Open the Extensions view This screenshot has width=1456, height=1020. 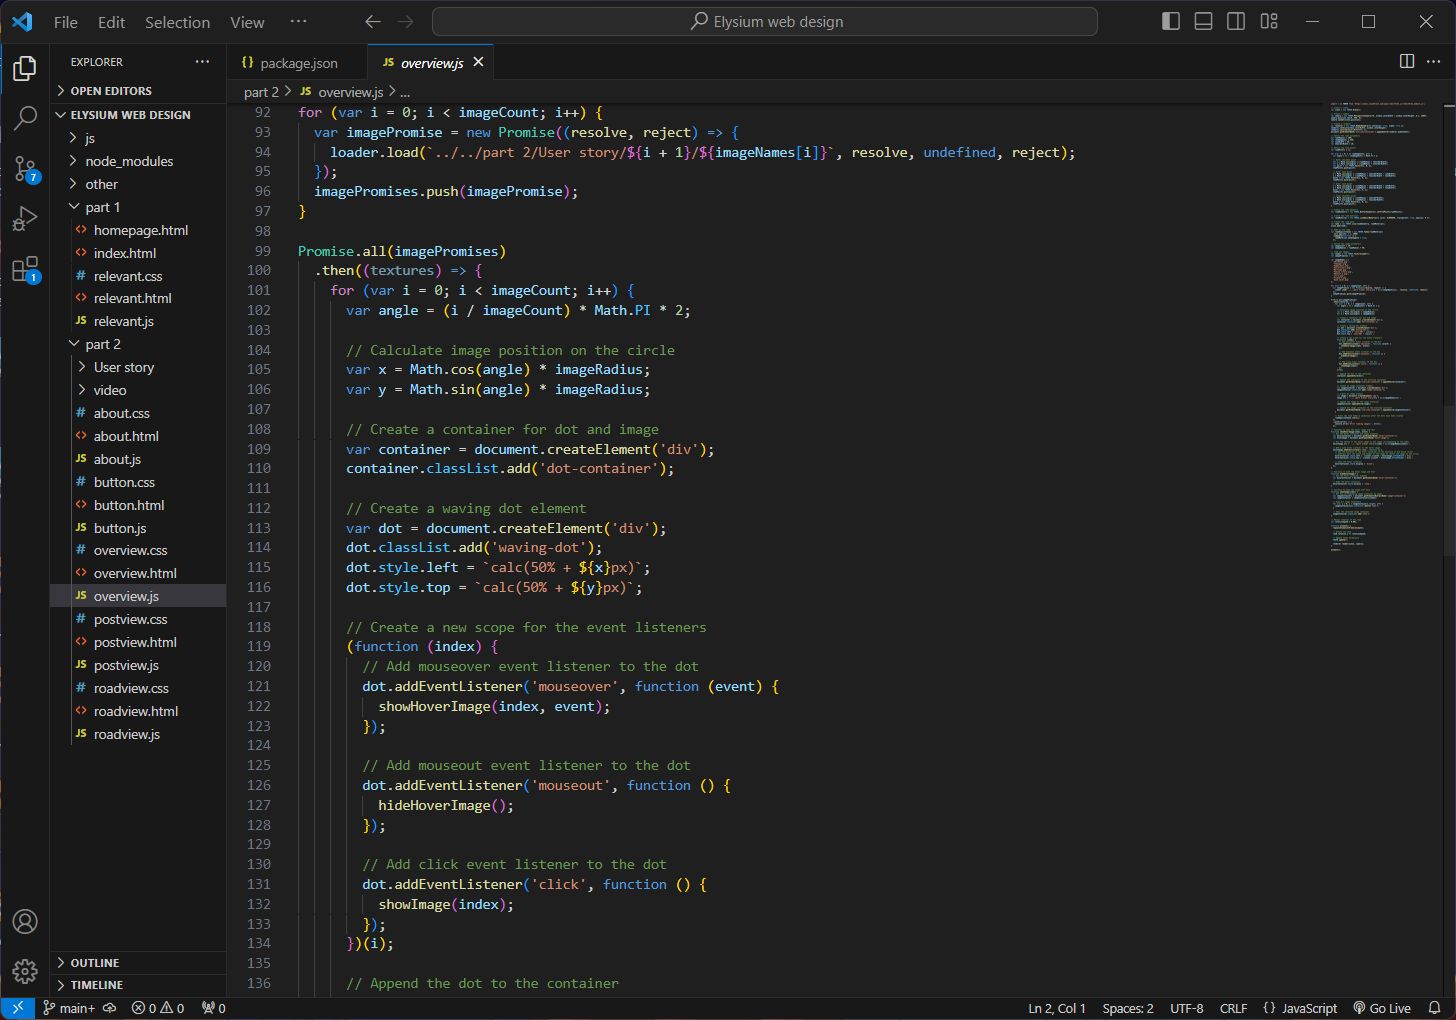[25, 269]
